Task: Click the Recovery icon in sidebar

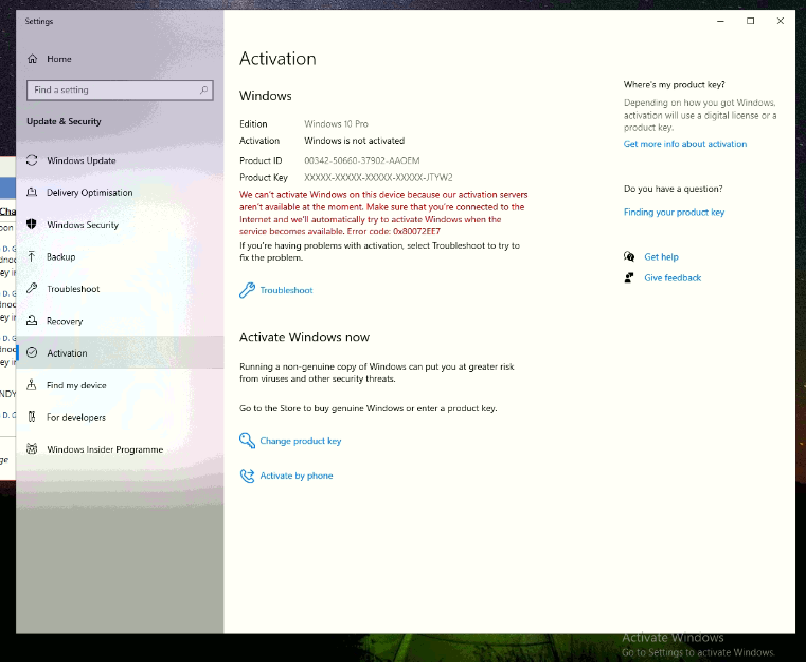Action: coord(32,321)
